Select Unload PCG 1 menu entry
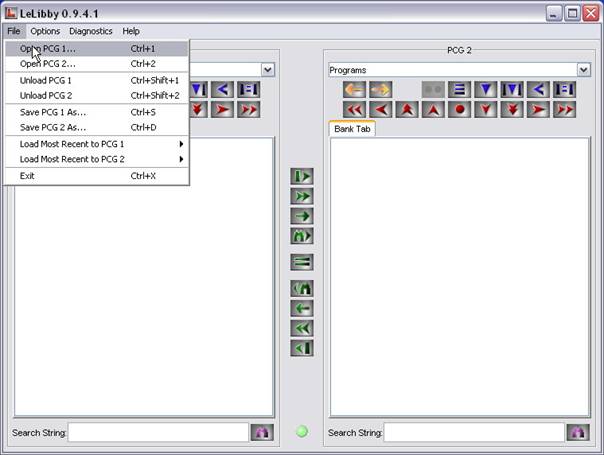 click(96, 81)
